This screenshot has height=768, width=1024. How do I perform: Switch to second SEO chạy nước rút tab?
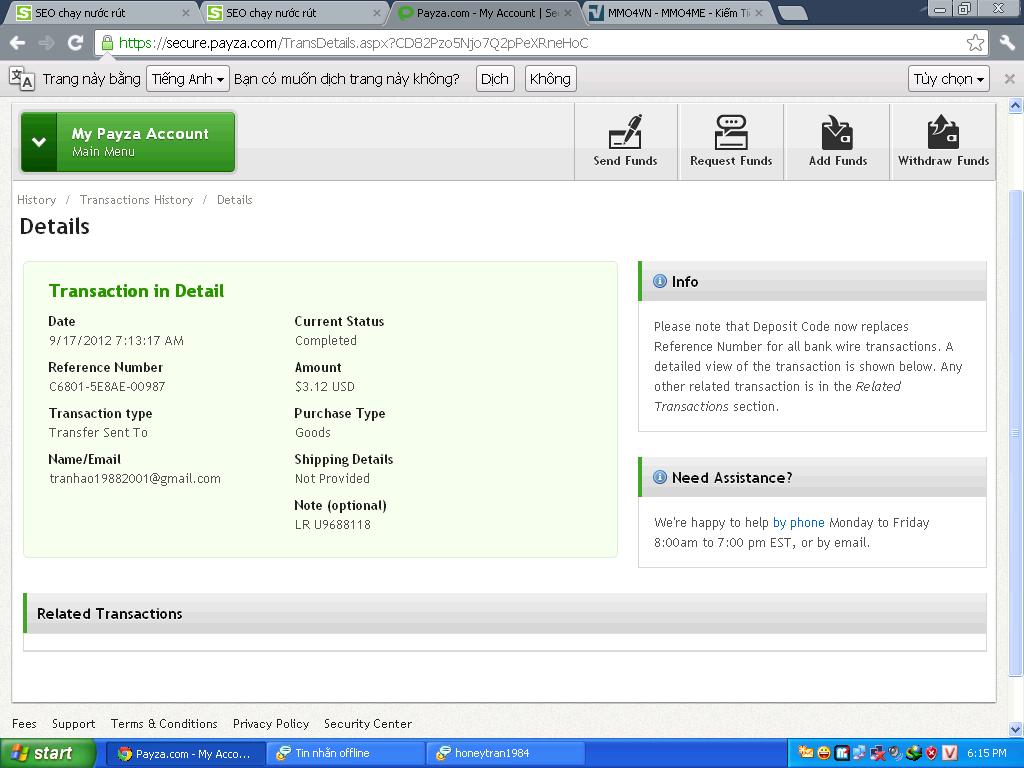point(293,13)
